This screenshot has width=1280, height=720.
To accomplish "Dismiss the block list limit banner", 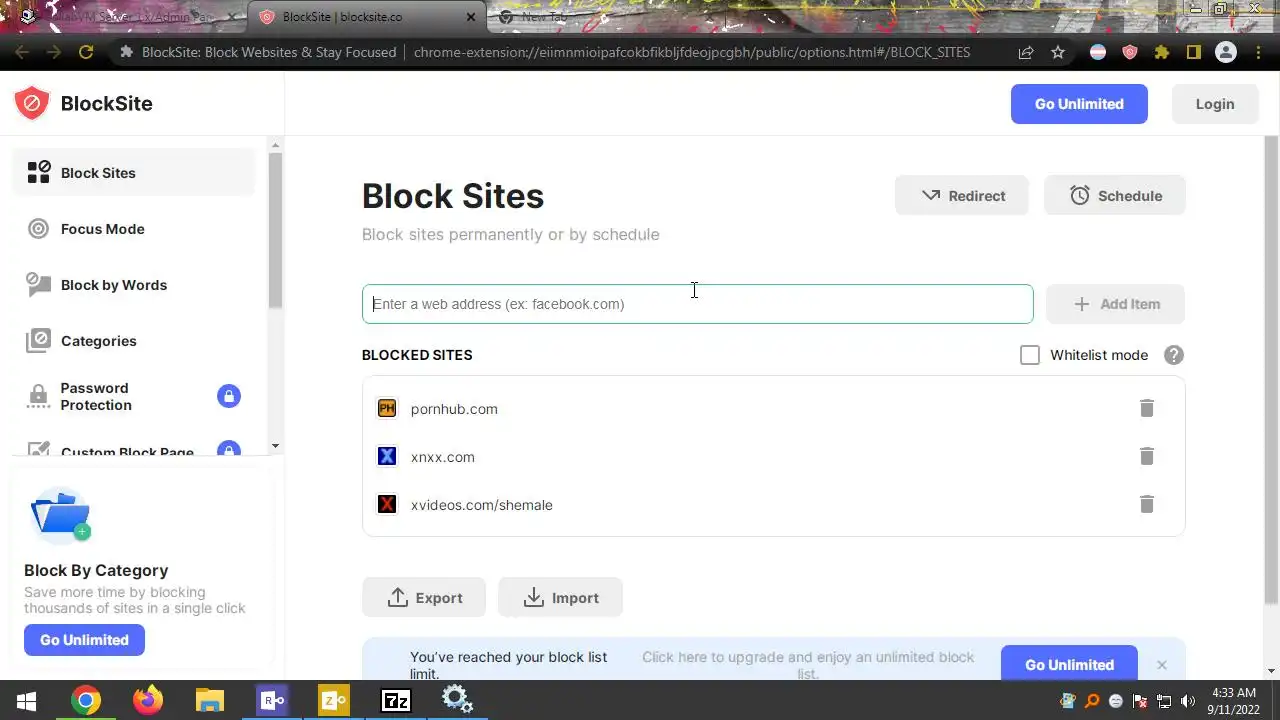I will pyautogui.click(x=1161, y=665).
